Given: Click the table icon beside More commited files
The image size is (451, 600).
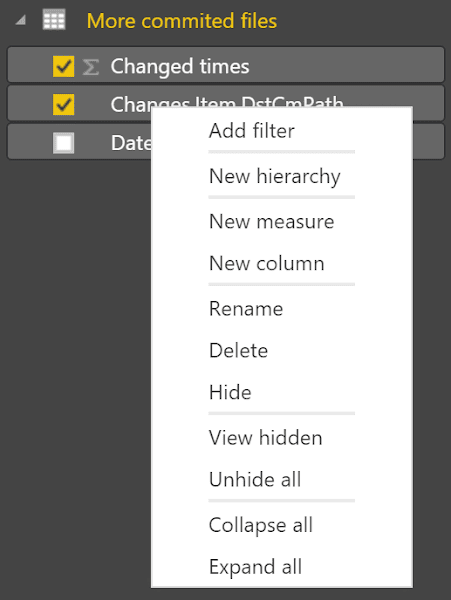Looking at the screenshot, I should [x=54, y=20].
